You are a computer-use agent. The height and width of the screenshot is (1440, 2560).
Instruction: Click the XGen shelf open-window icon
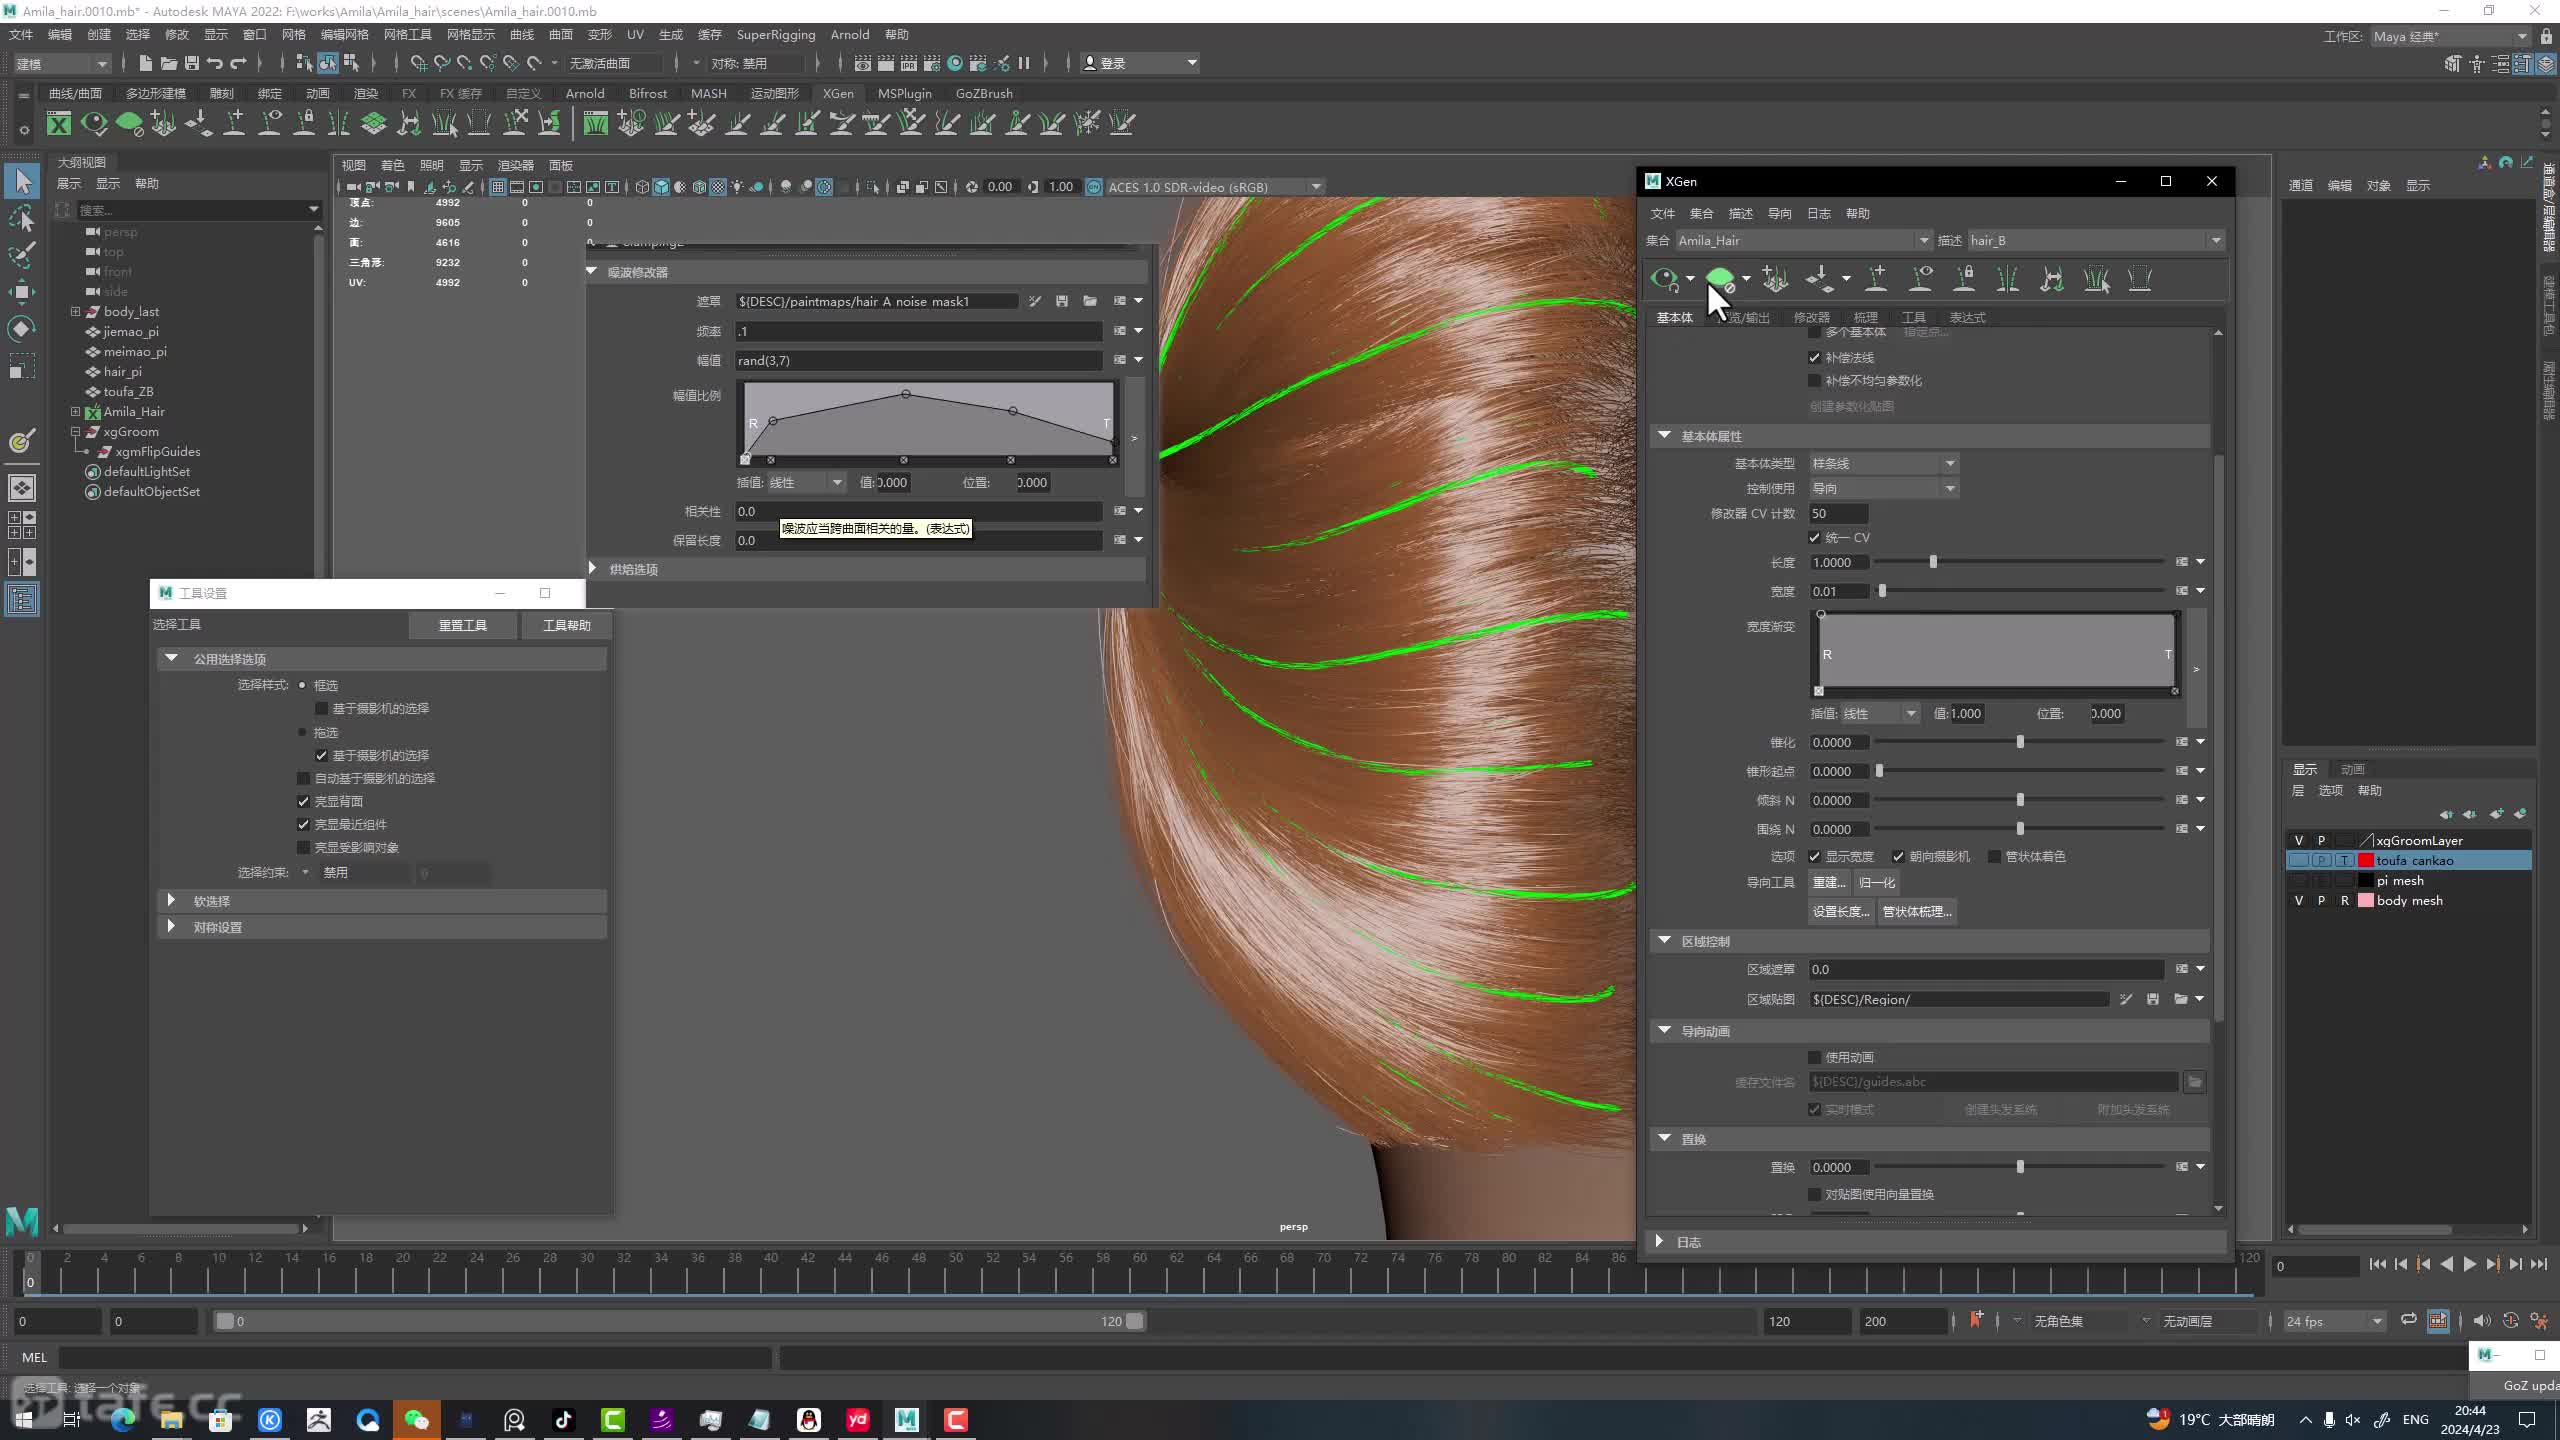tap(59, 123)
